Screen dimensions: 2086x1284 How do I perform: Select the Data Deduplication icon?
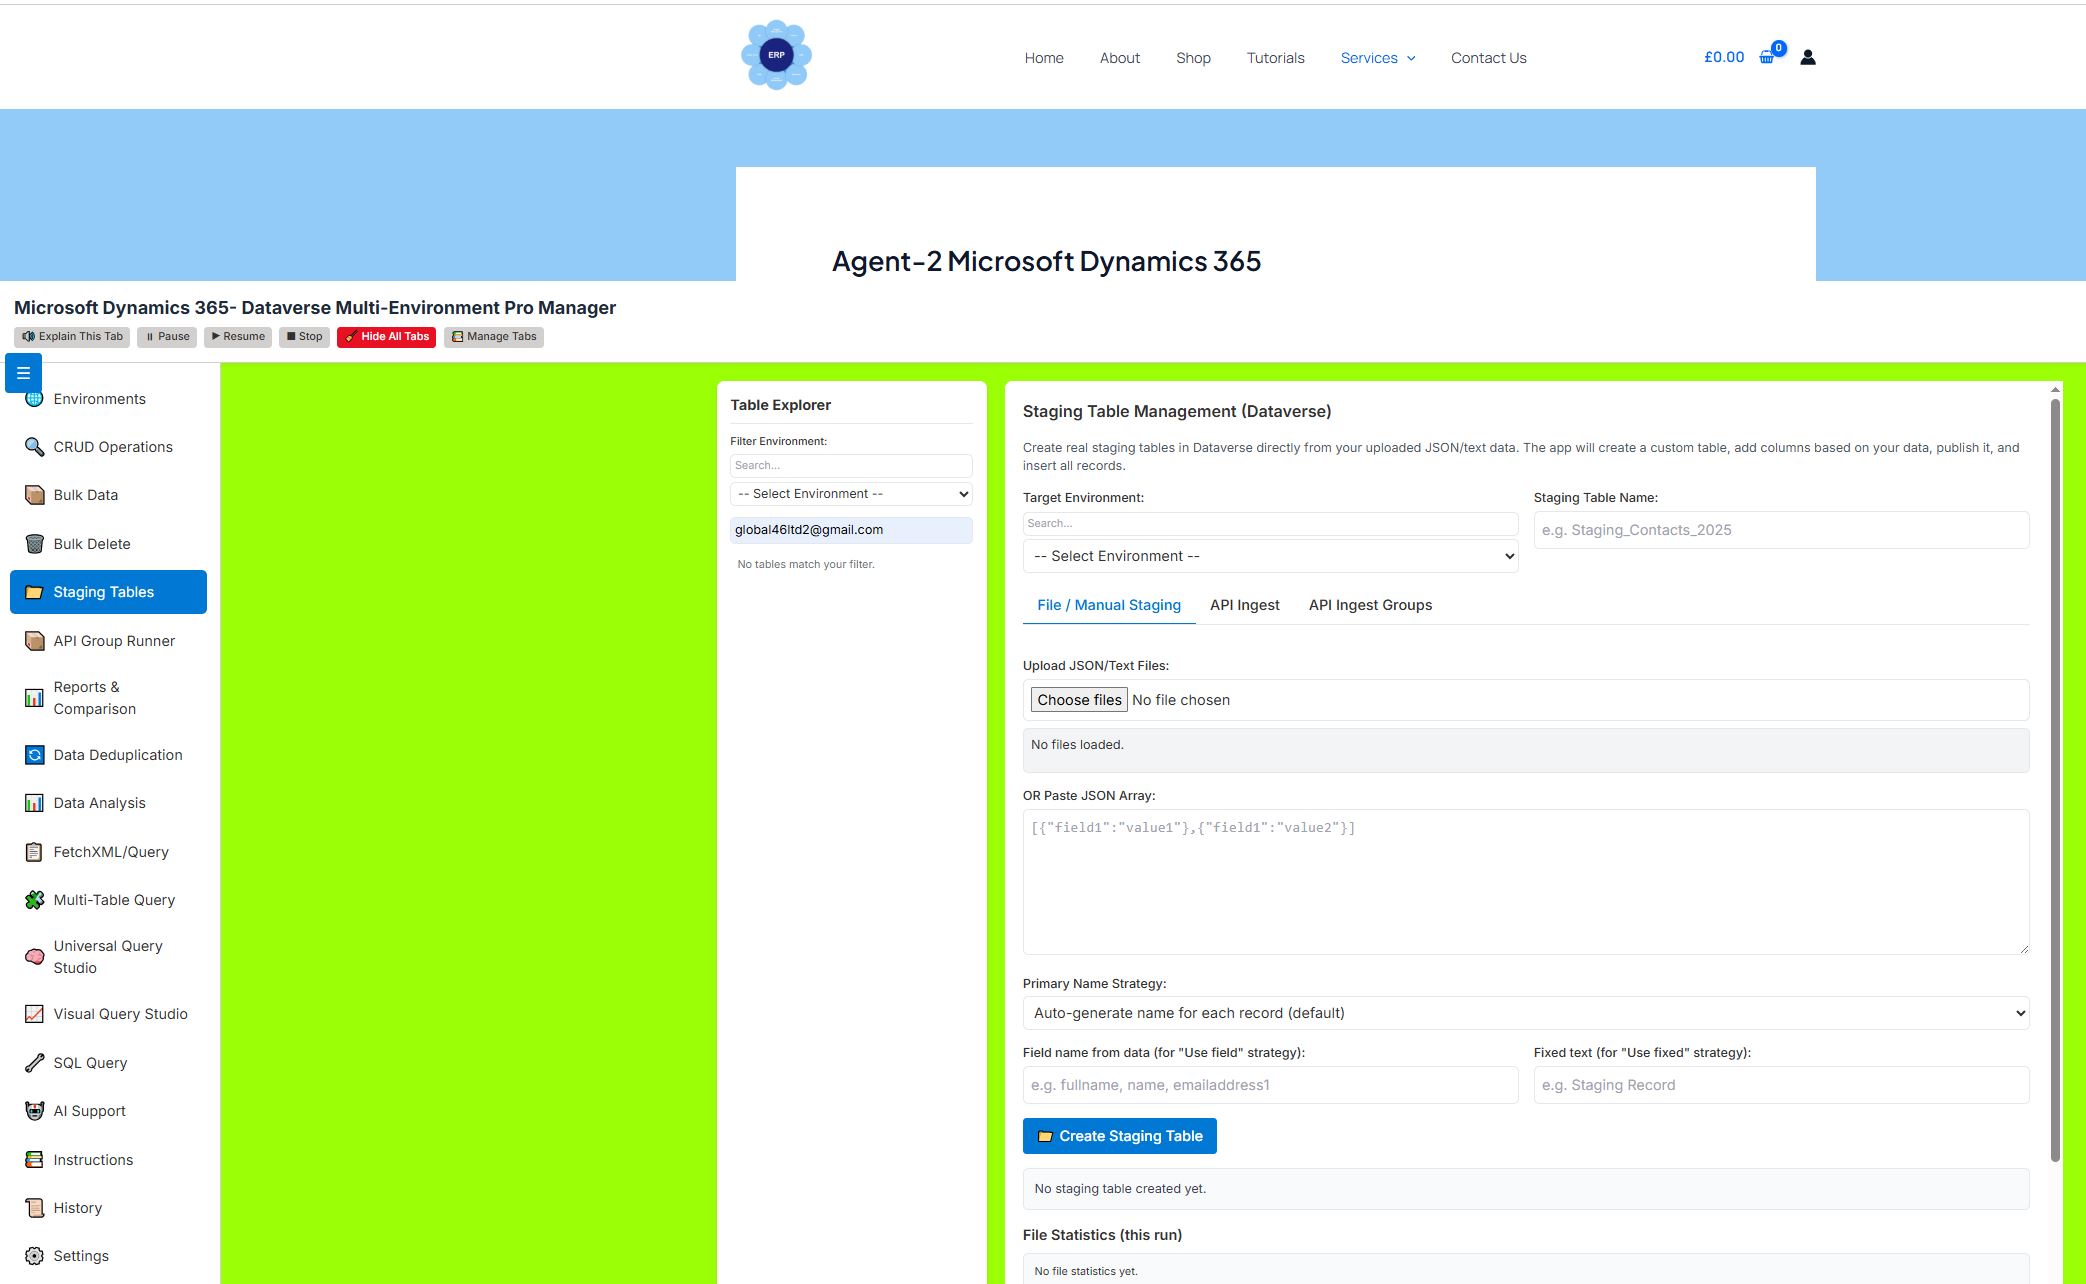(x=35, y=755)
